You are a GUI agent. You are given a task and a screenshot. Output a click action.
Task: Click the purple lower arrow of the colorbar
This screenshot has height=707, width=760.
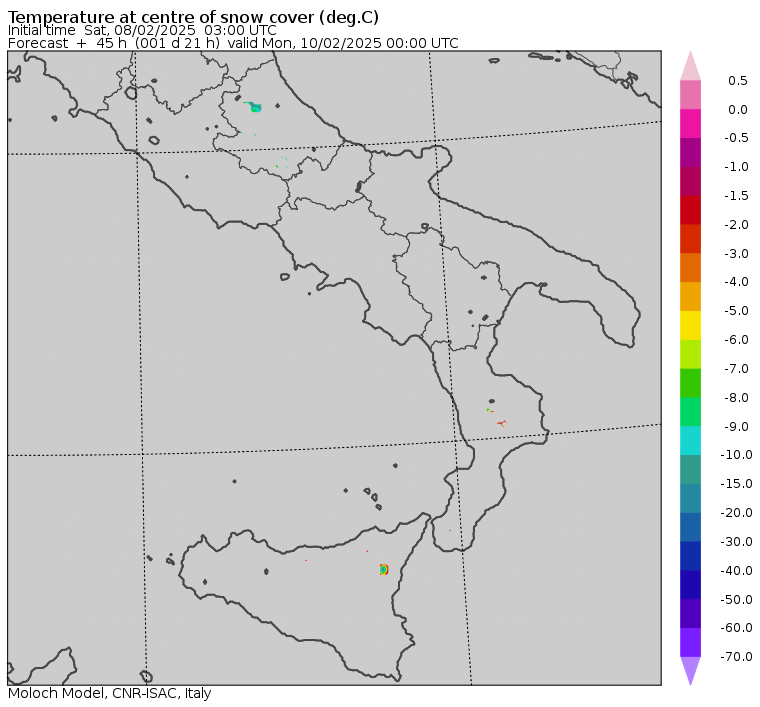click(x=690, y=671)
